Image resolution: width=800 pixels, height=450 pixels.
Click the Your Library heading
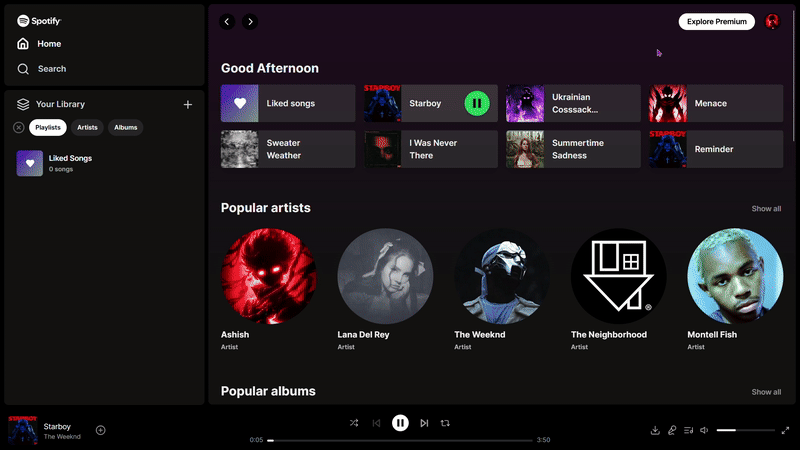point(60,104)
